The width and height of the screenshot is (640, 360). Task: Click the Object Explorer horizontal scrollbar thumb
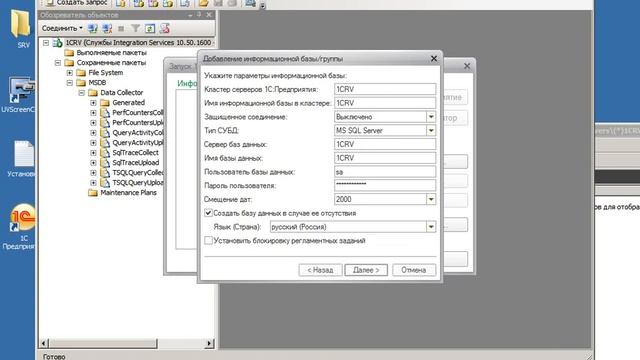pyautogui.click(x=103, y=343)
